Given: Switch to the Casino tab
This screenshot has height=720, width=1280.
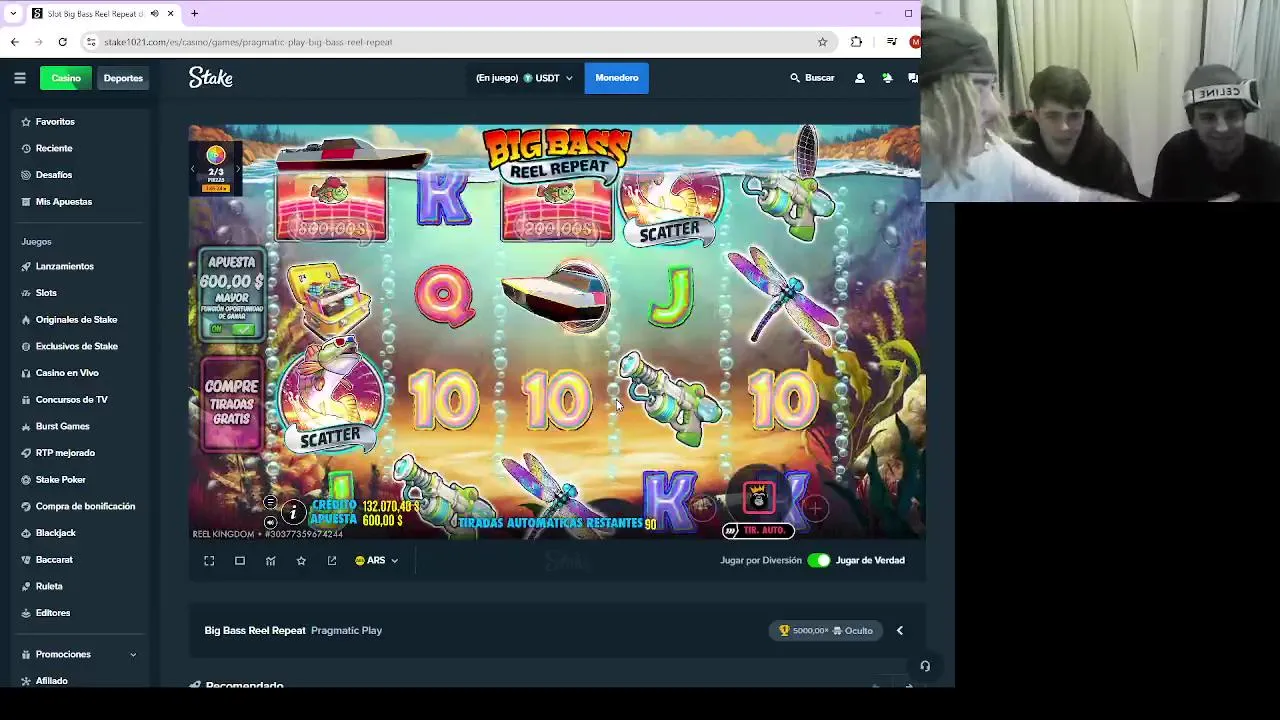Looking at the screenshot, I should coord(66,78).
